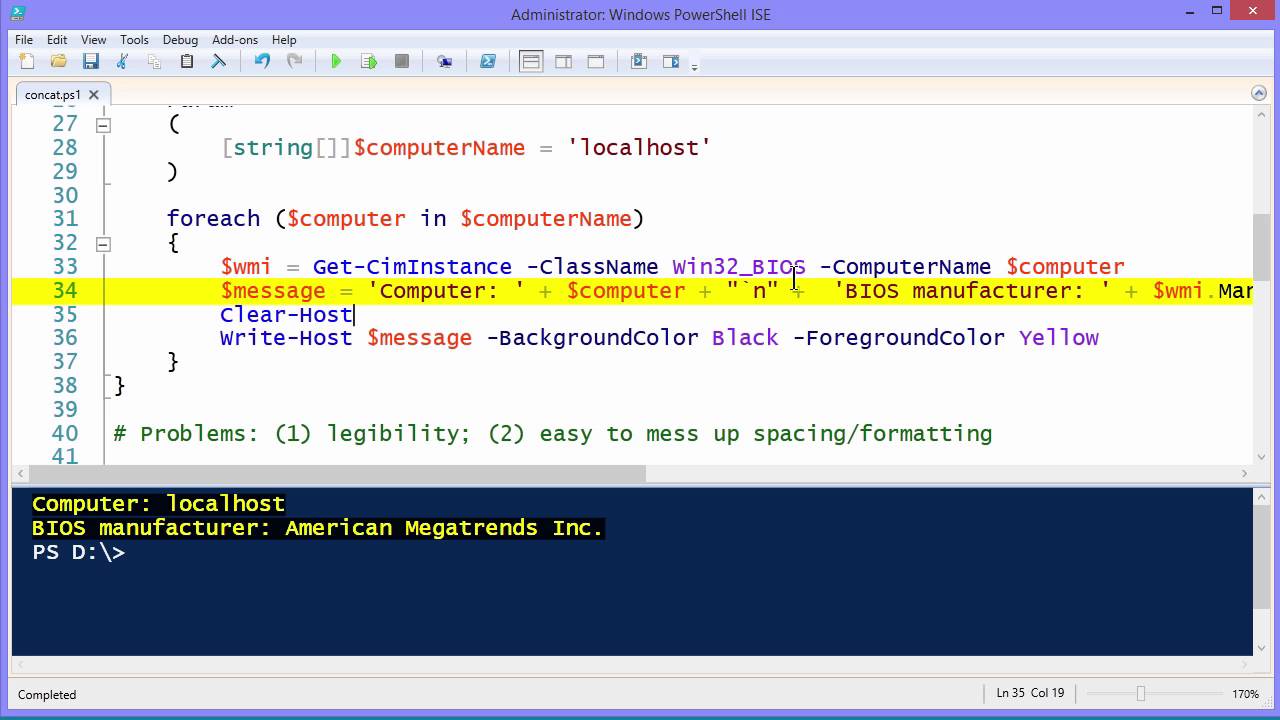Click '$message' on highlighted line 34

point(273,291)
